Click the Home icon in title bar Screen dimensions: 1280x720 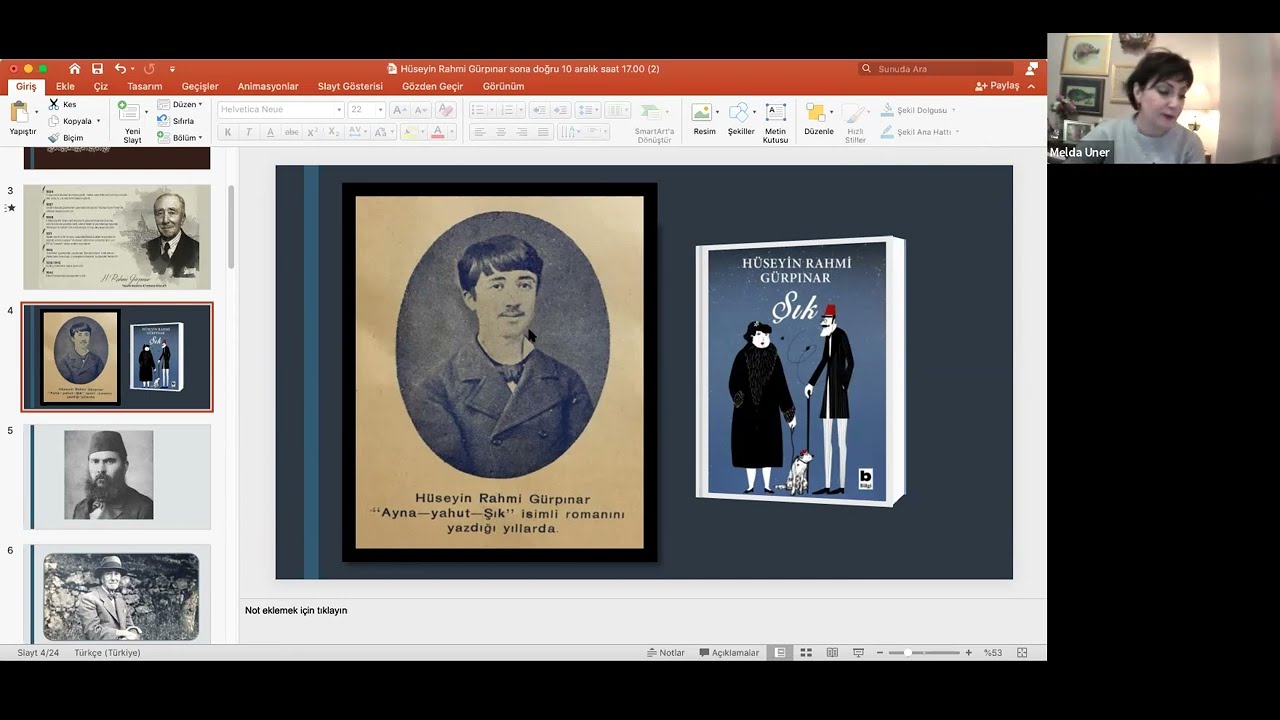[75, 69]
